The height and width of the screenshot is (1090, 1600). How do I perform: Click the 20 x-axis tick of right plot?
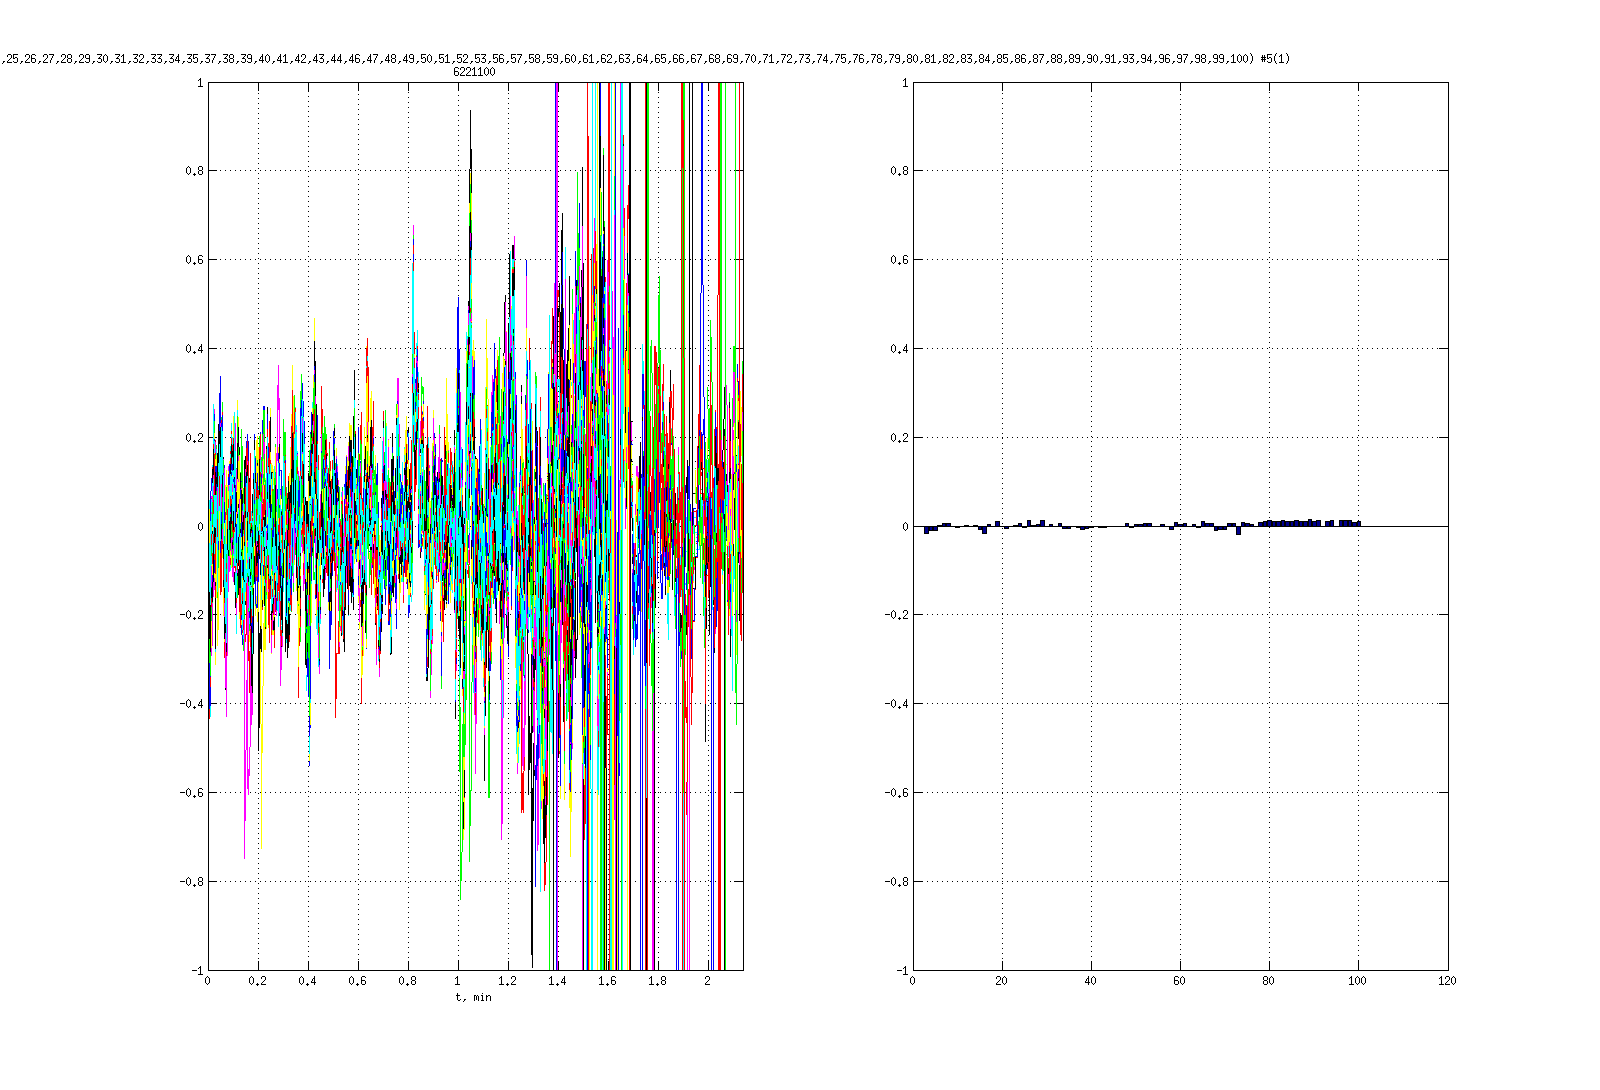(1001, 981)
